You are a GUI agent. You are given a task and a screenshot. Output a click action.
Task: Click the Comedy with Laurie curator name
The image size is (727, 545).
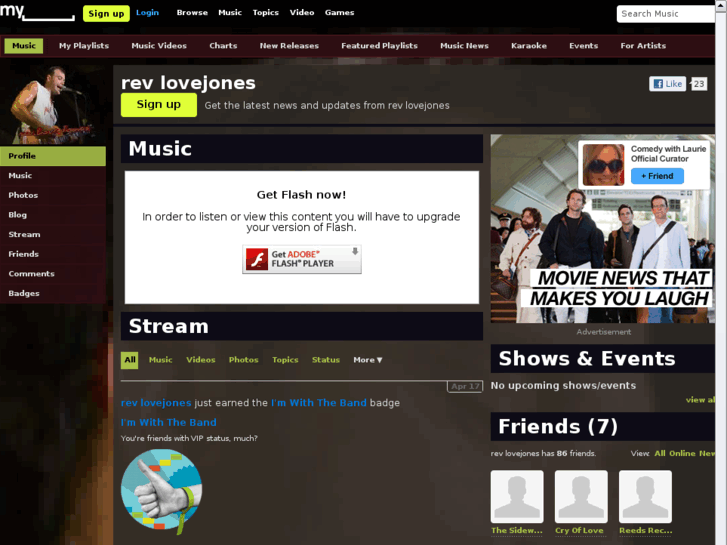coord(668,149)
